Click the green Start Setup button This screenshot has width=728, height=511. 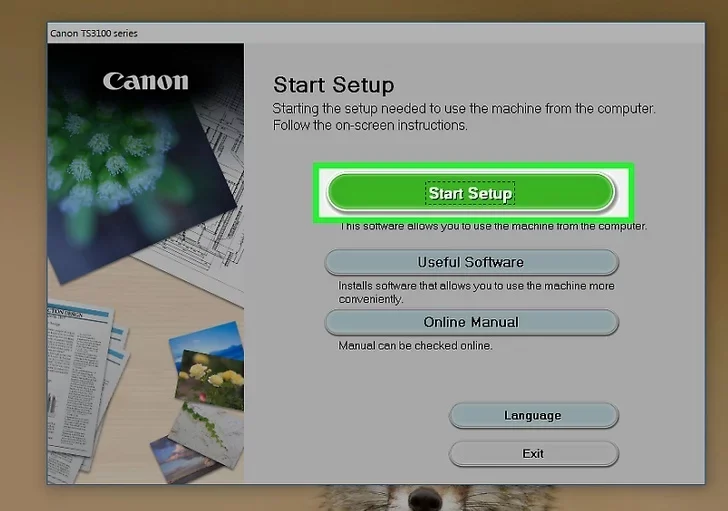point(471,192)
